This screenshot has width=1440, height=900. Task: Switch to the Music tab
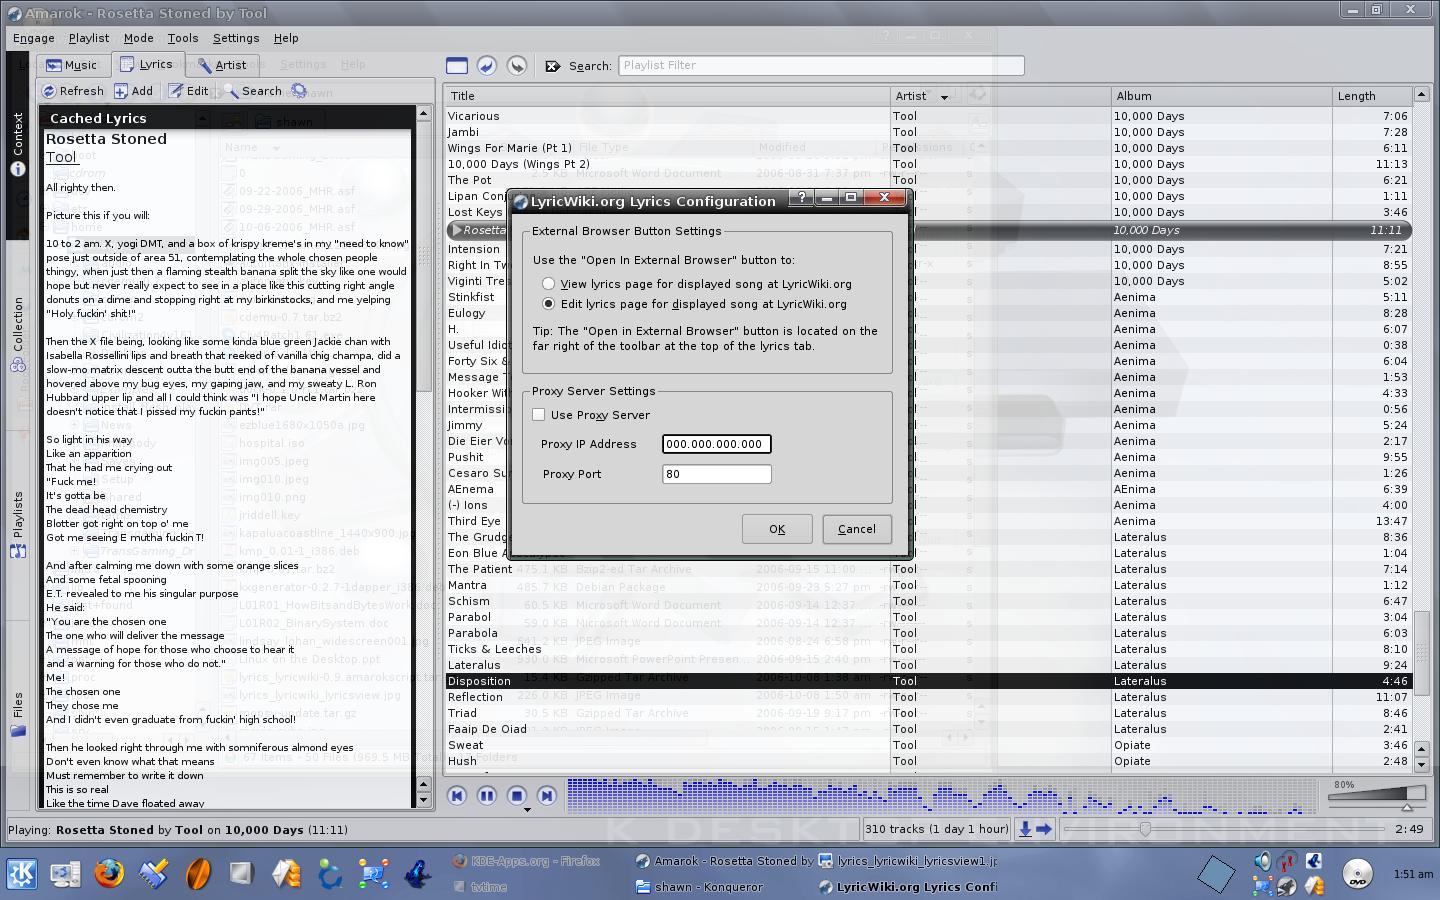coord(72,65)
